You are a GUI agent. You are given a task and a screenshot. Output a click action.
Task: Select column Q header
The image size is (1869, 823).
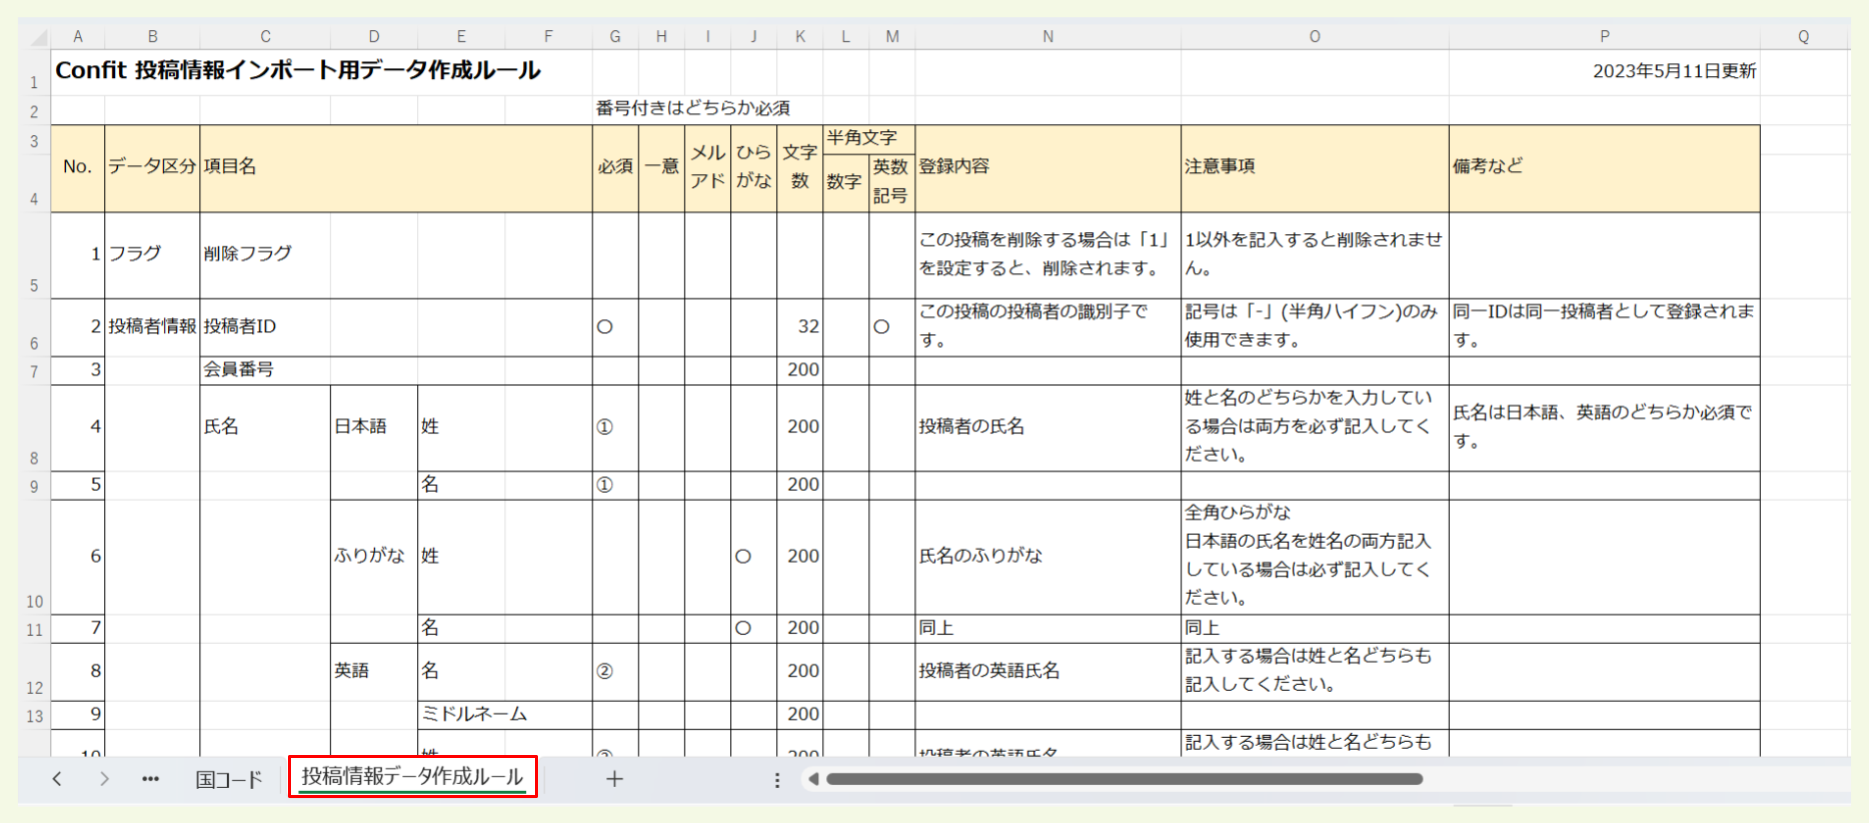pos(1803,37)
